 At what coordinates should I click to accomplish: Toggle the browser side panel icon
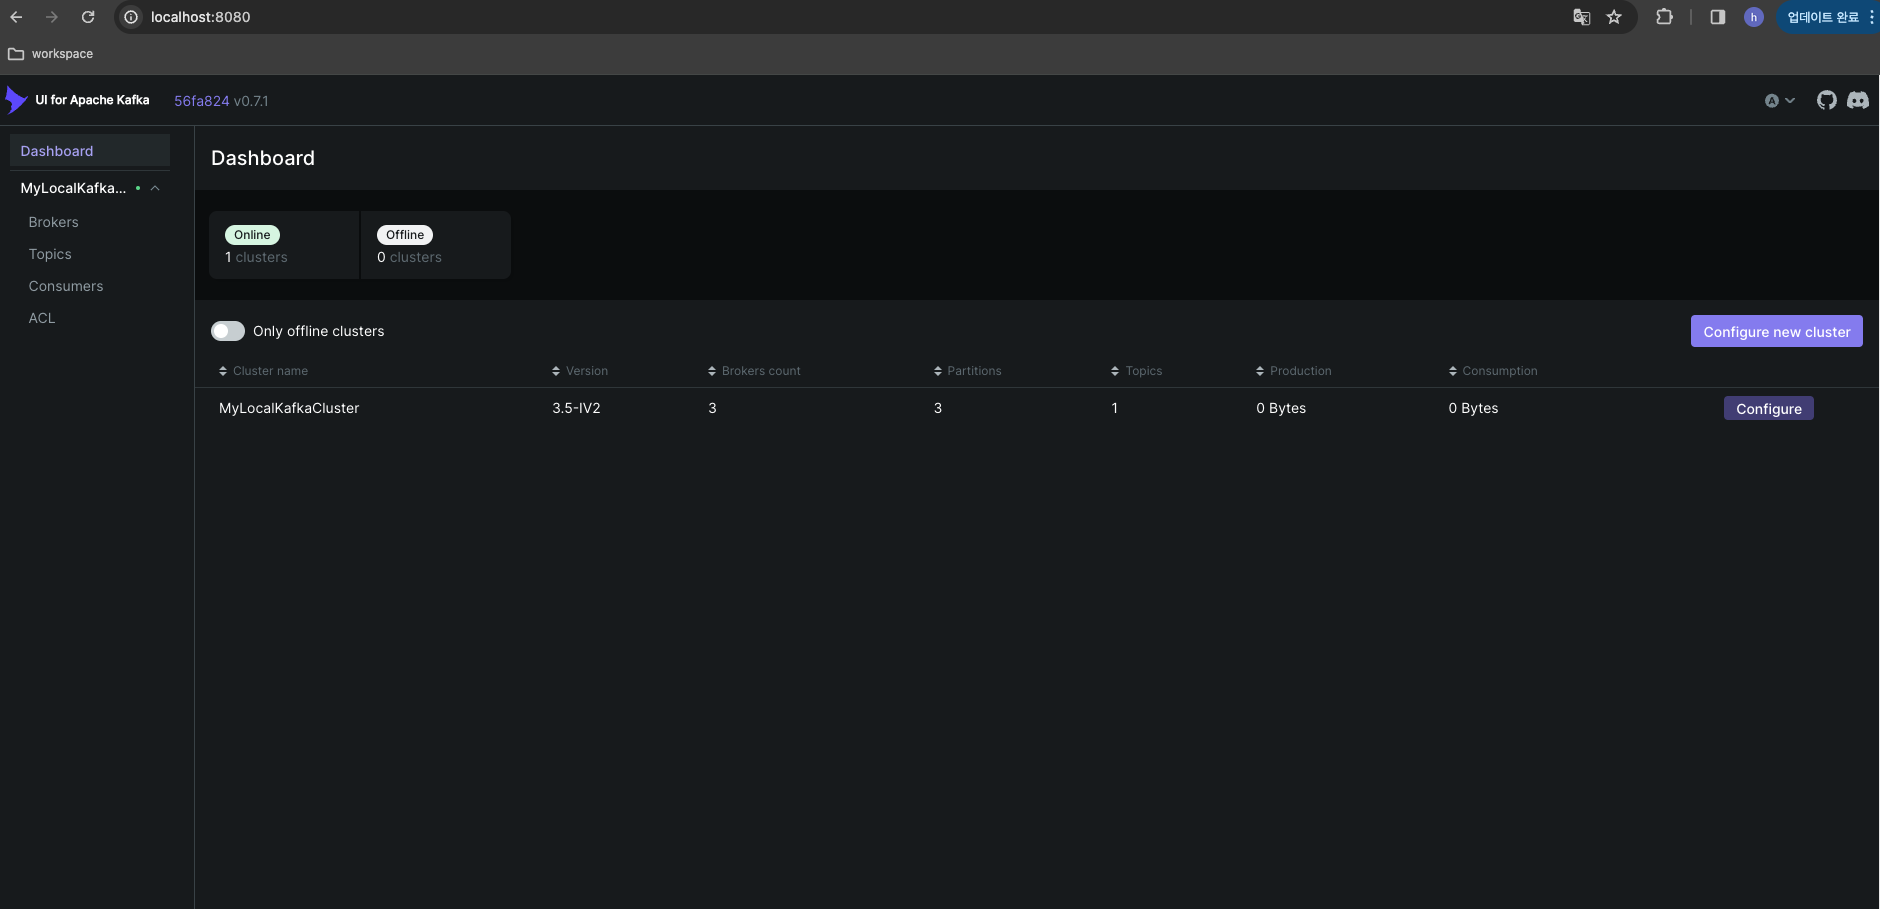pos(1718,17)
